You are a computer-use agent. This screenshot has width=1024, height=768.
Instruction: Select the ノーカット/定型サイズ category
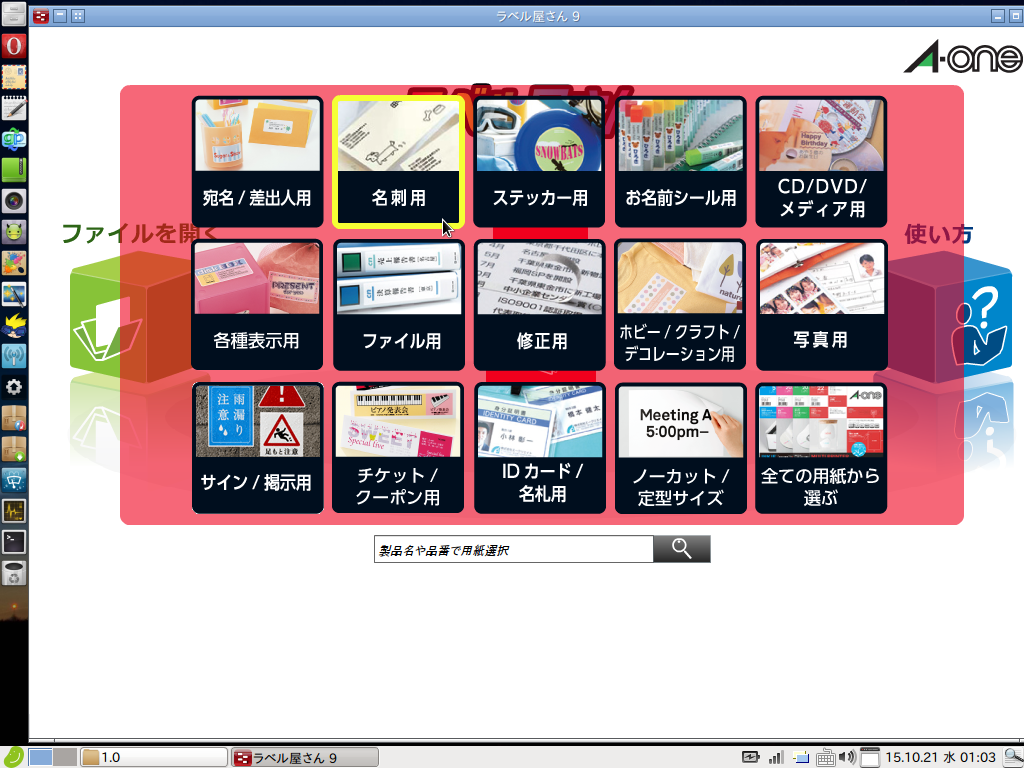point(680,448)
